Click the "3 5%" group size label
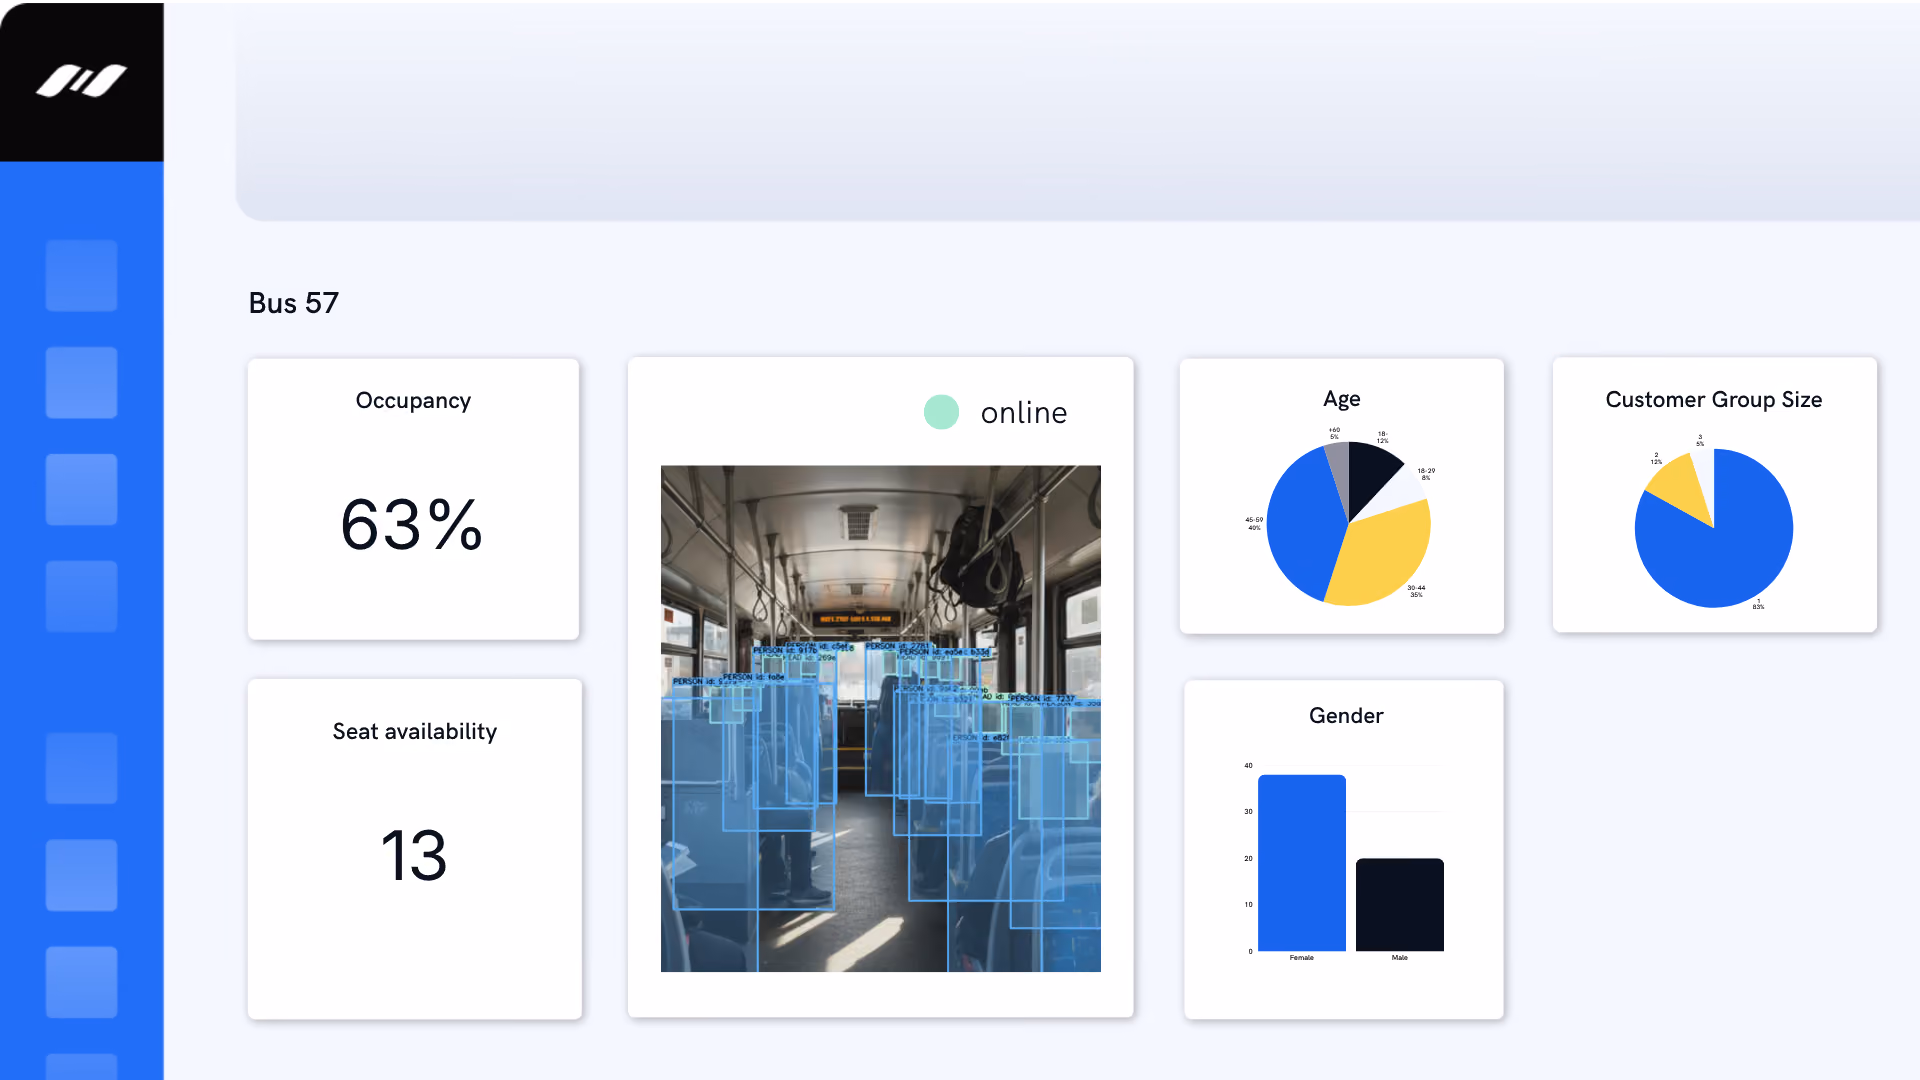Screen dimensions: 1920x1080 click(1700, 440)
